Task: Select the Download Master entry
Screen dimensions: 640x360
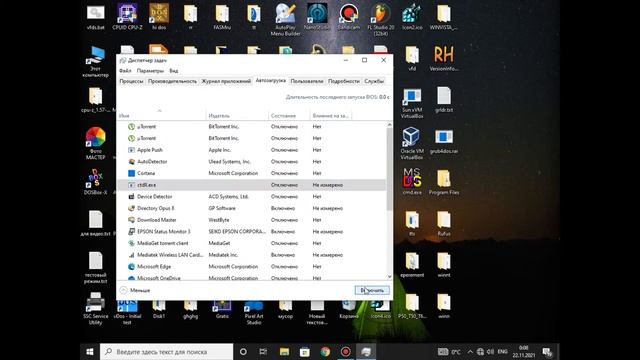Action: click(x=251, y=220)
